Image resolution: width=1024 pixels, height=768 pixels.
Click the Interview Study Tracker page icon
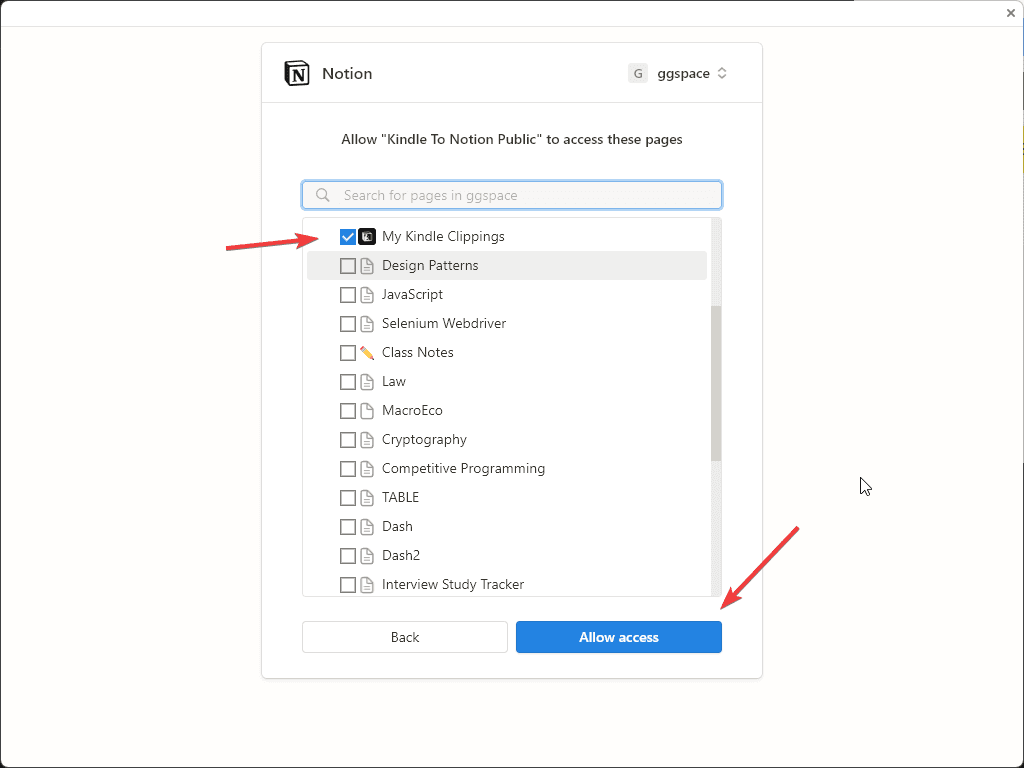point(367,584)
